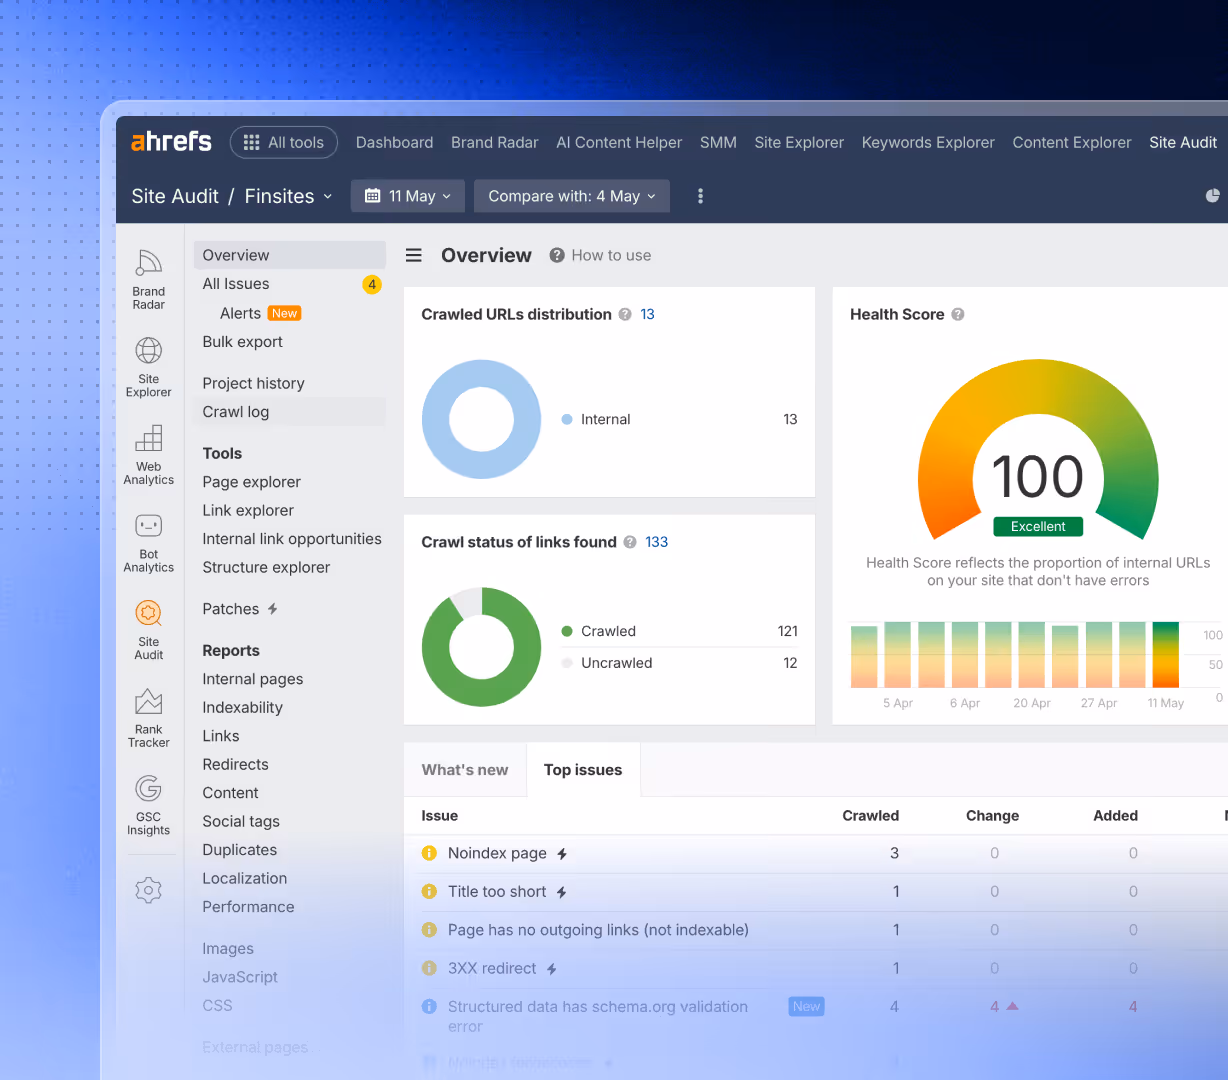Open Brand Radar in top navigation
The height and width of the screenshot is (1080, 1228).
point(494,142)
